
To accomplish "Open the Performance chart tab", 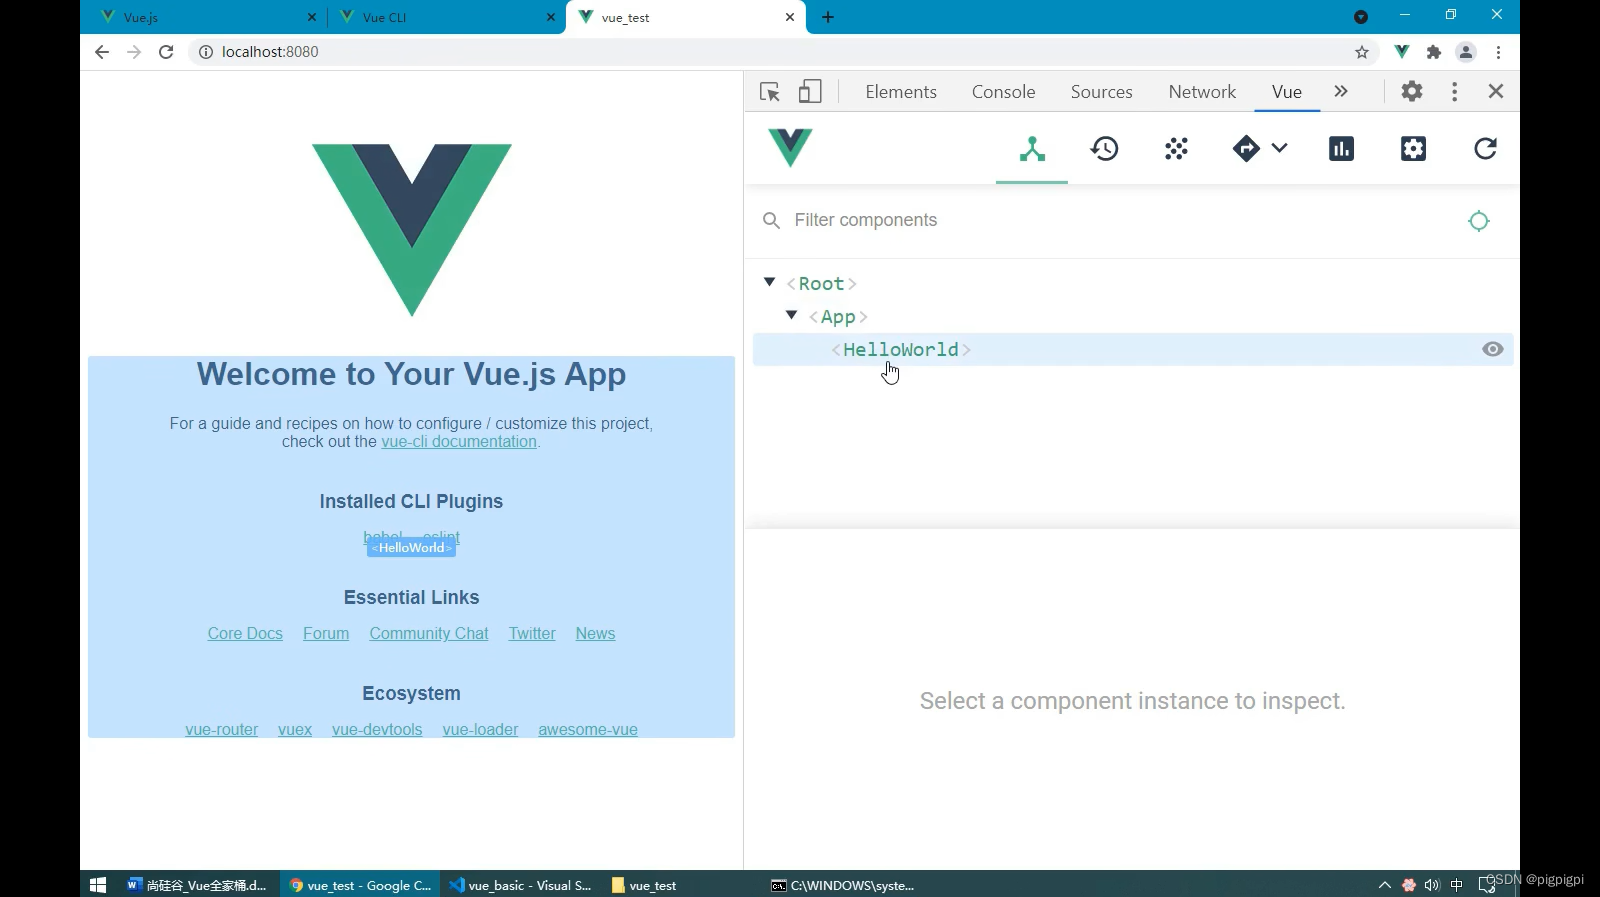I will [1341, 149].
